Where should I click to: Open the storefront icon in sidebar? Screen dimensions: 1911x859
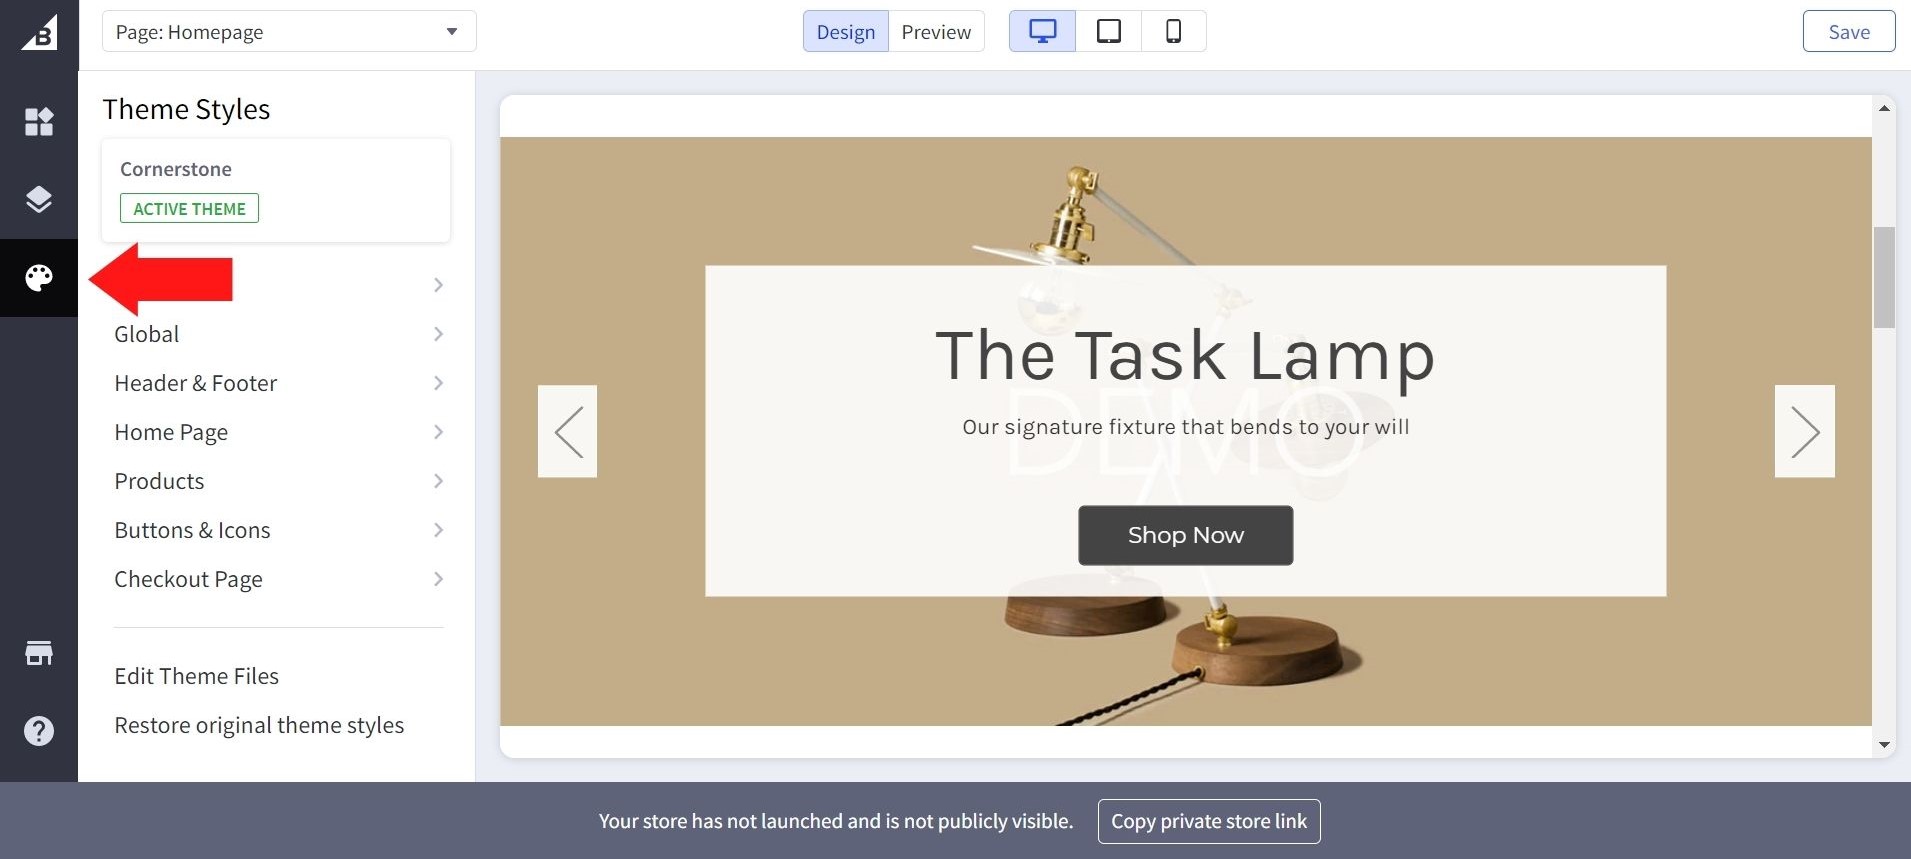[x=39, y=653]
